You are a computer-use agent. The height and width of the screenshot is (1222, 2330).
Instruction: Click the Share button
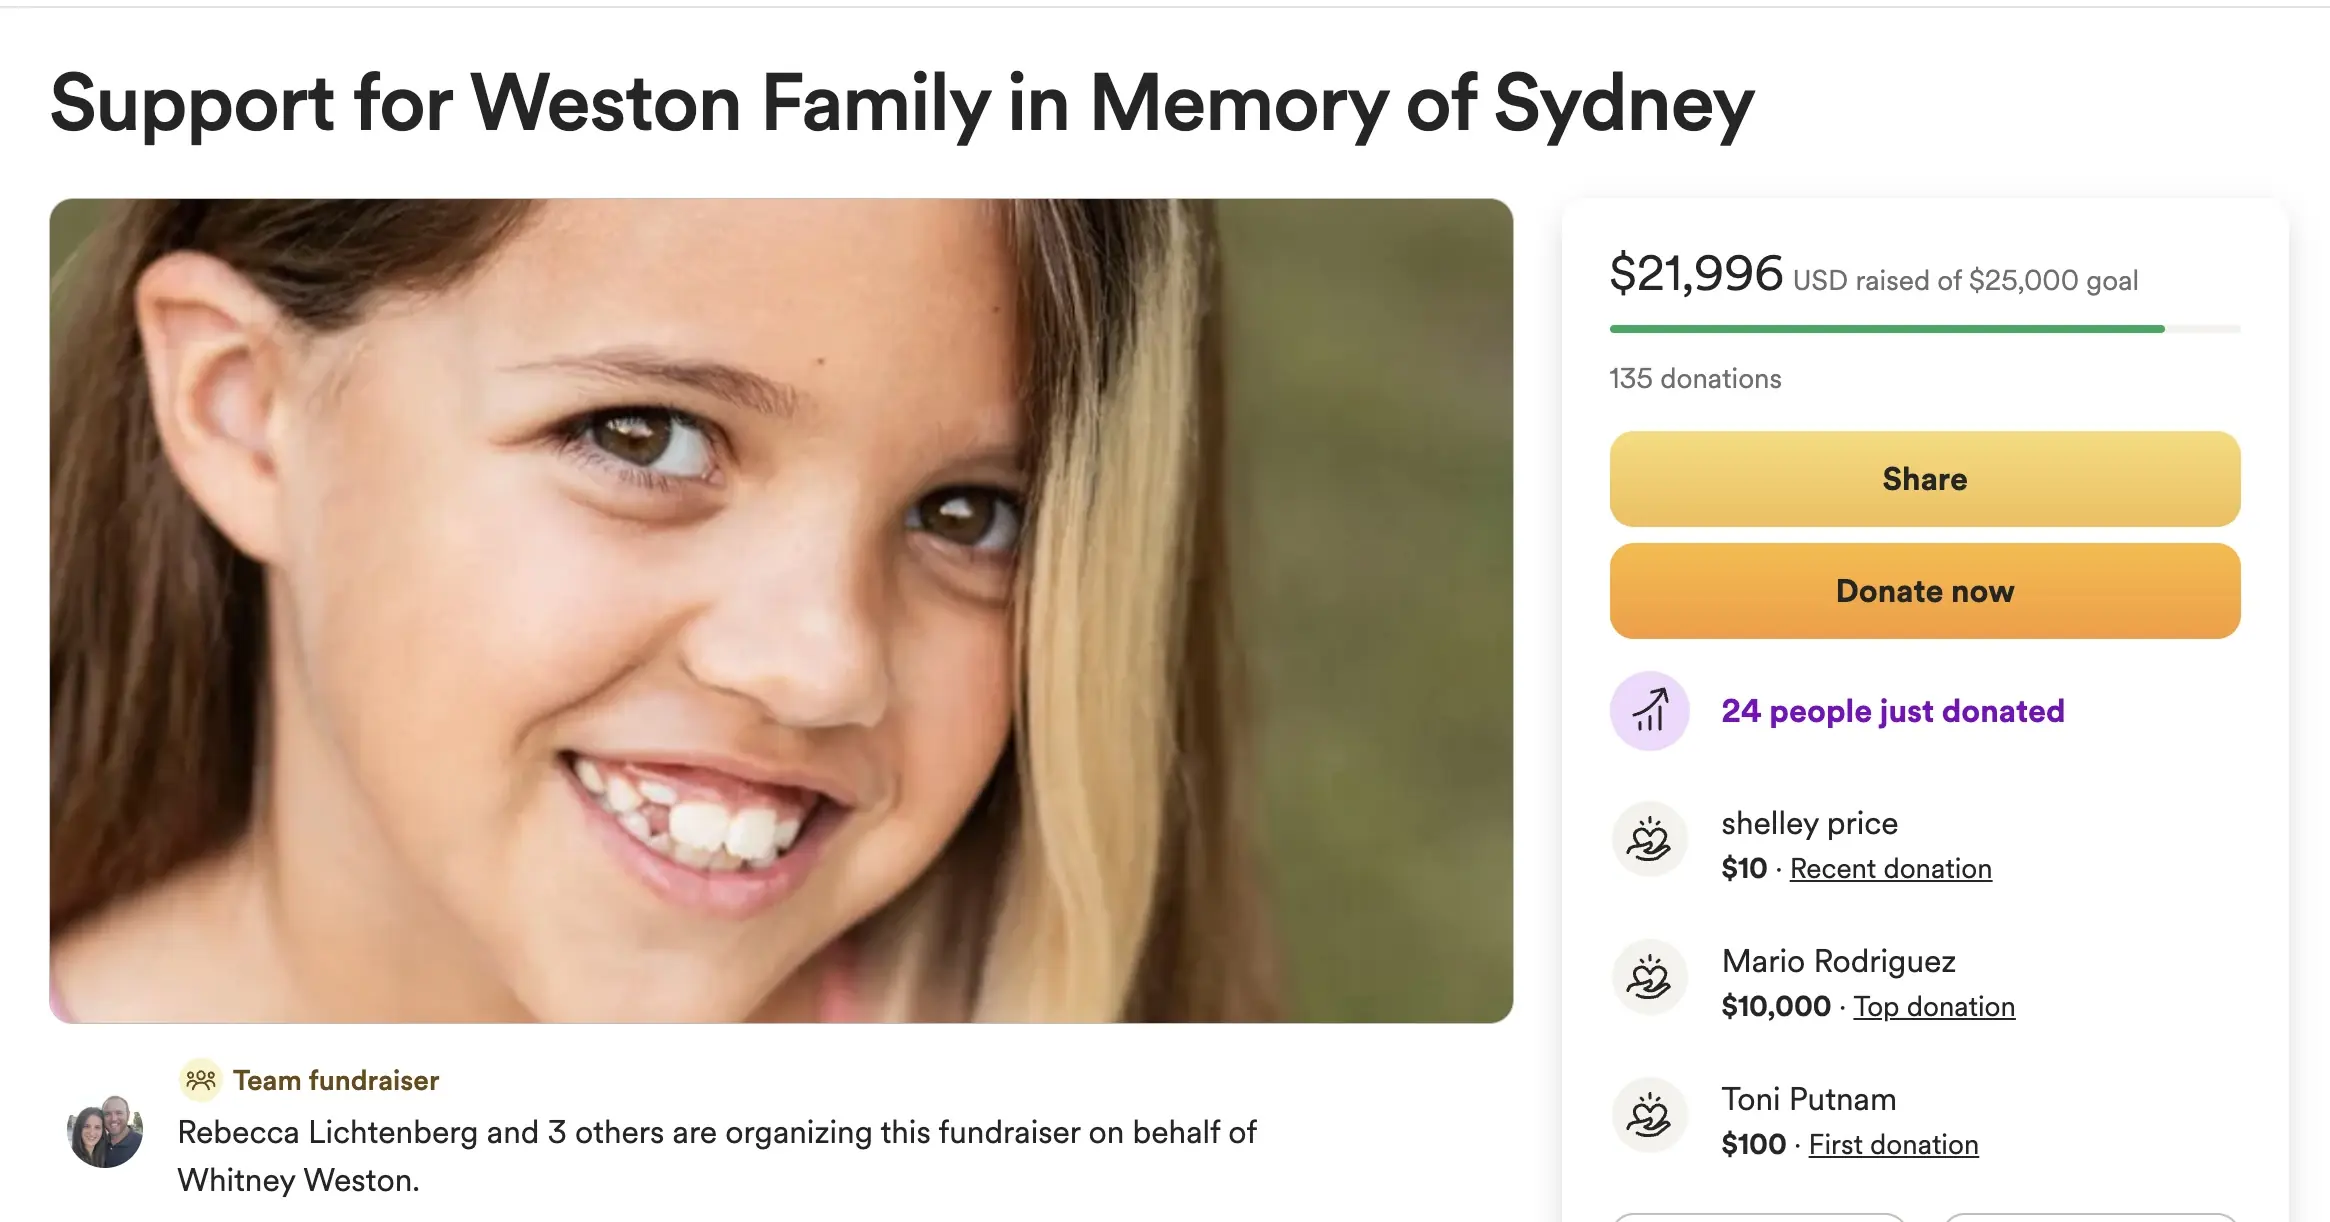point(1924,479)
